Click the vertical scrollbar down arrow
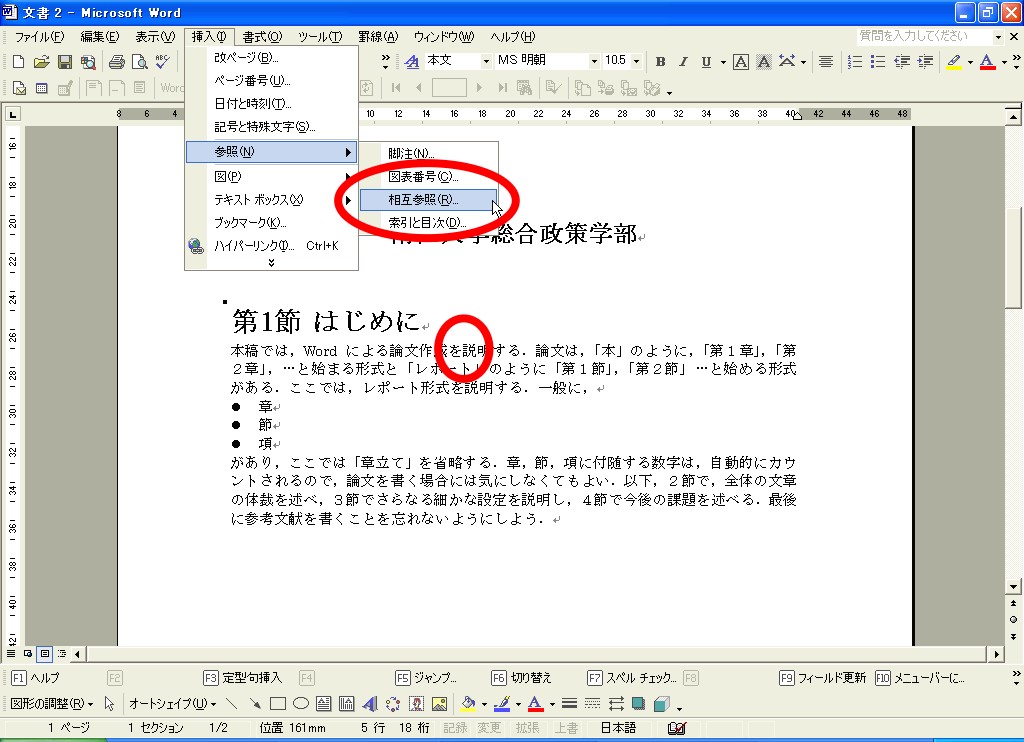 pyautogui.click(x=1013, y=587)
